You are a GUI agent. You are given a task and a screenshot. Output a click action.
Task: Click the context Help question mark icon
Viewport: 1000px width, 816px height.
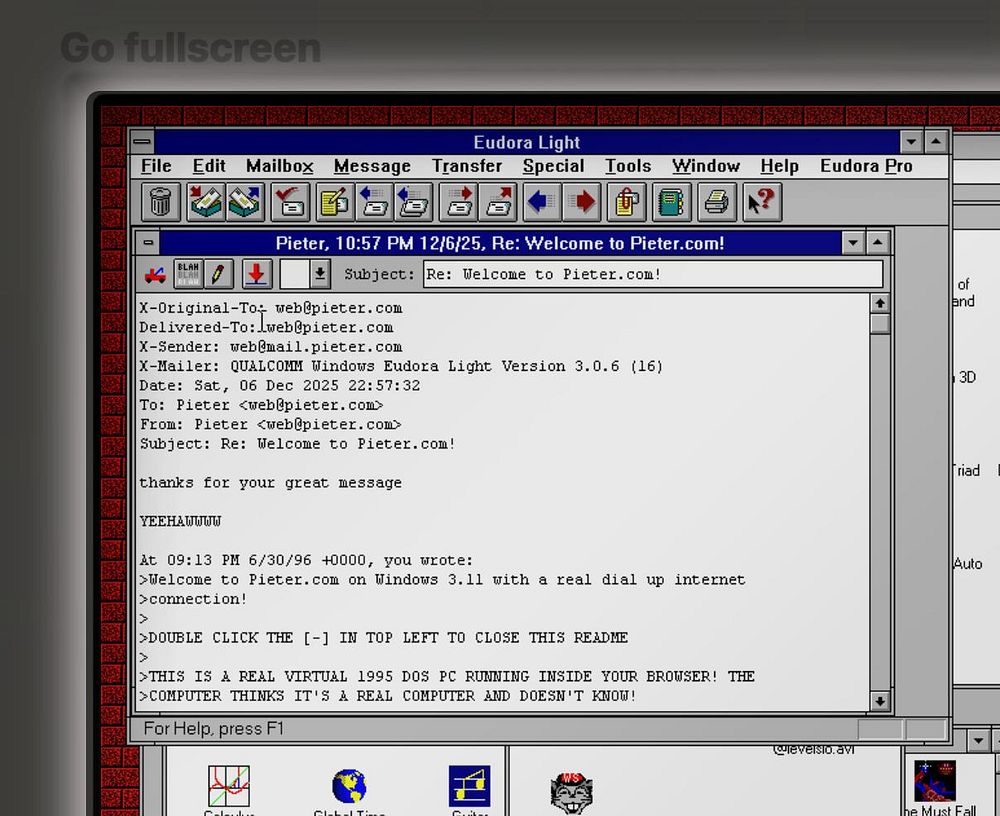tap(762, 202)
